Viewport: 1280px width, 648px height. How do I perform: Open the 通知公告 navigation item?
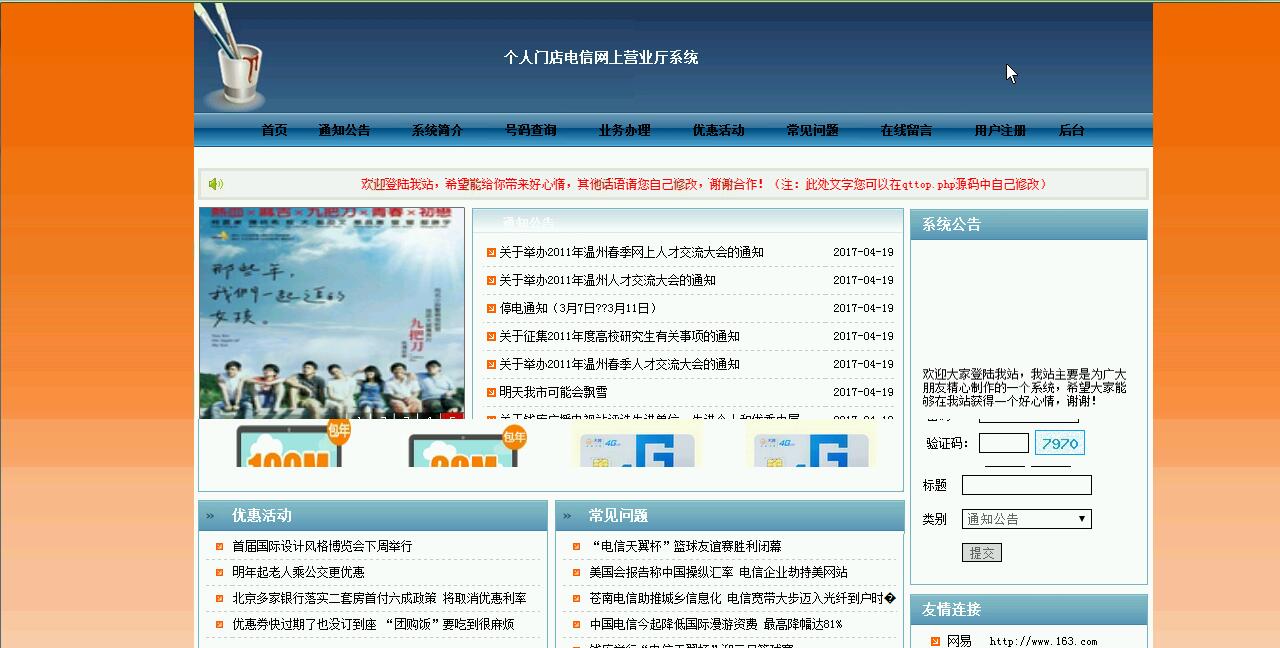[x=344, y=130]
